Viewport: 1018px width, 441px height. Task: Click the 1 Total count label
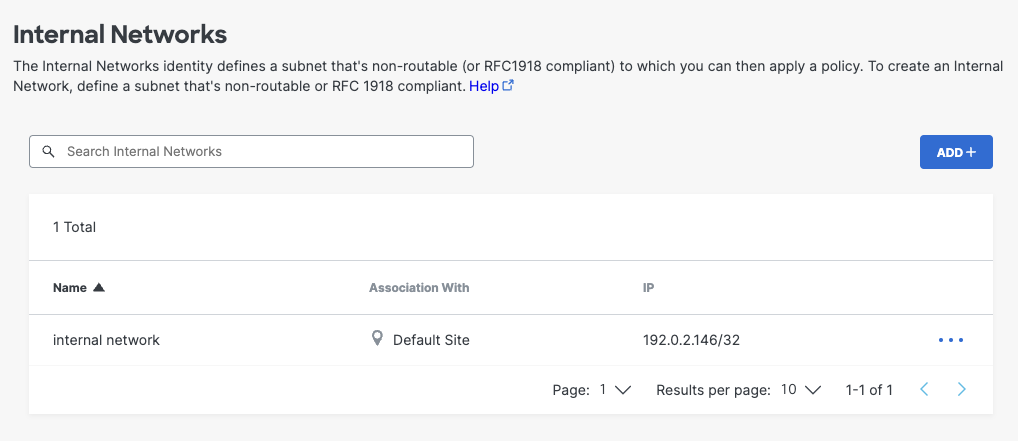tap(74, 227)
